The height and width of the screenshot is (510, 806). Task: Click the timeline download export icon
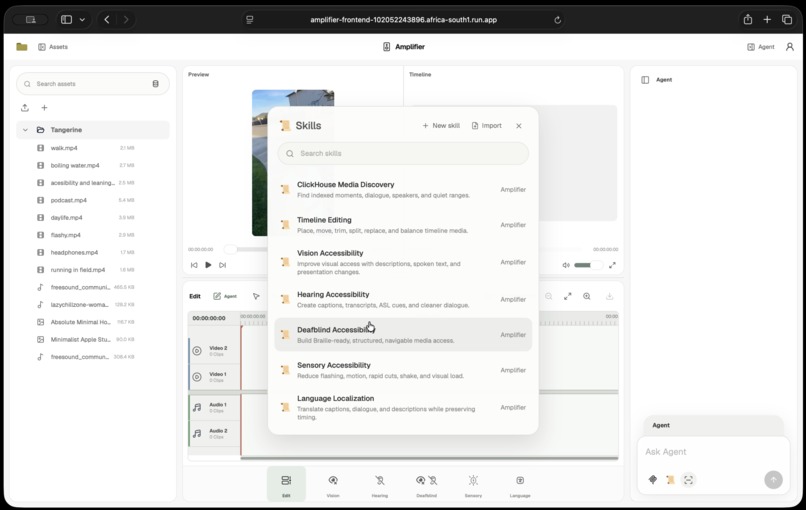pyautogui.click(x=609, y=296)
